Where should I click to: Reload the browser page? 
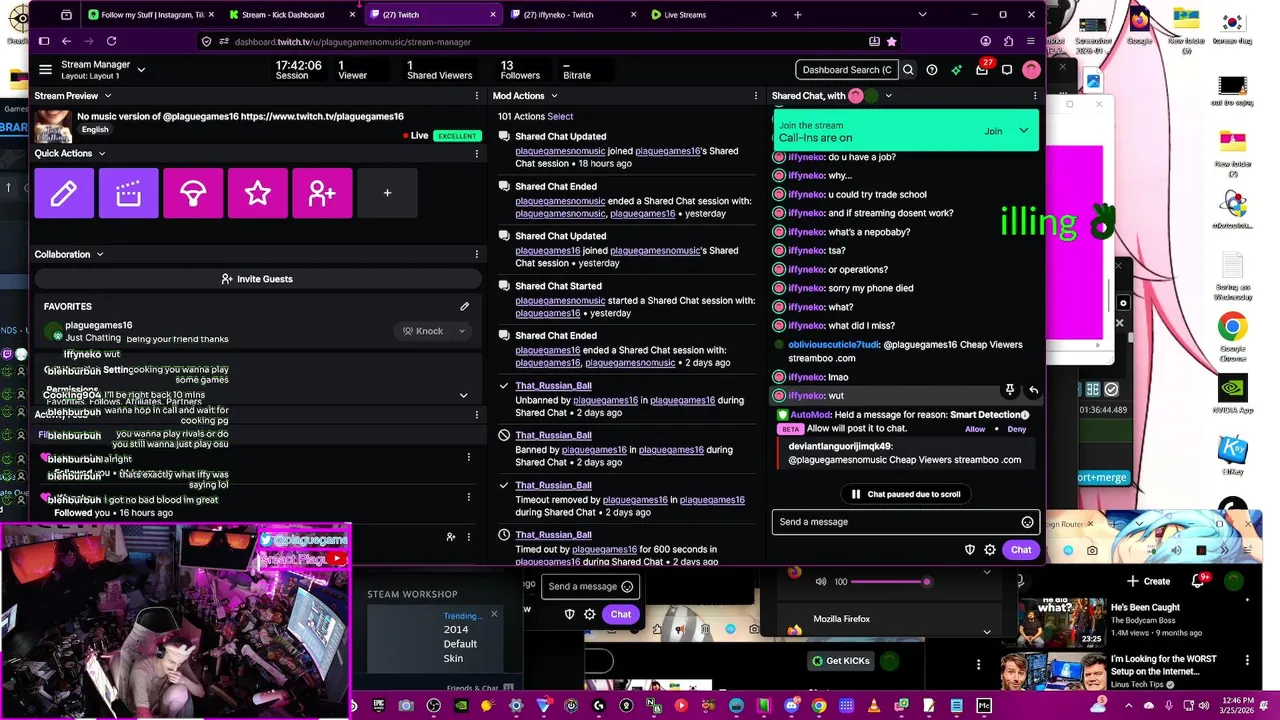[x=111, y=41]
